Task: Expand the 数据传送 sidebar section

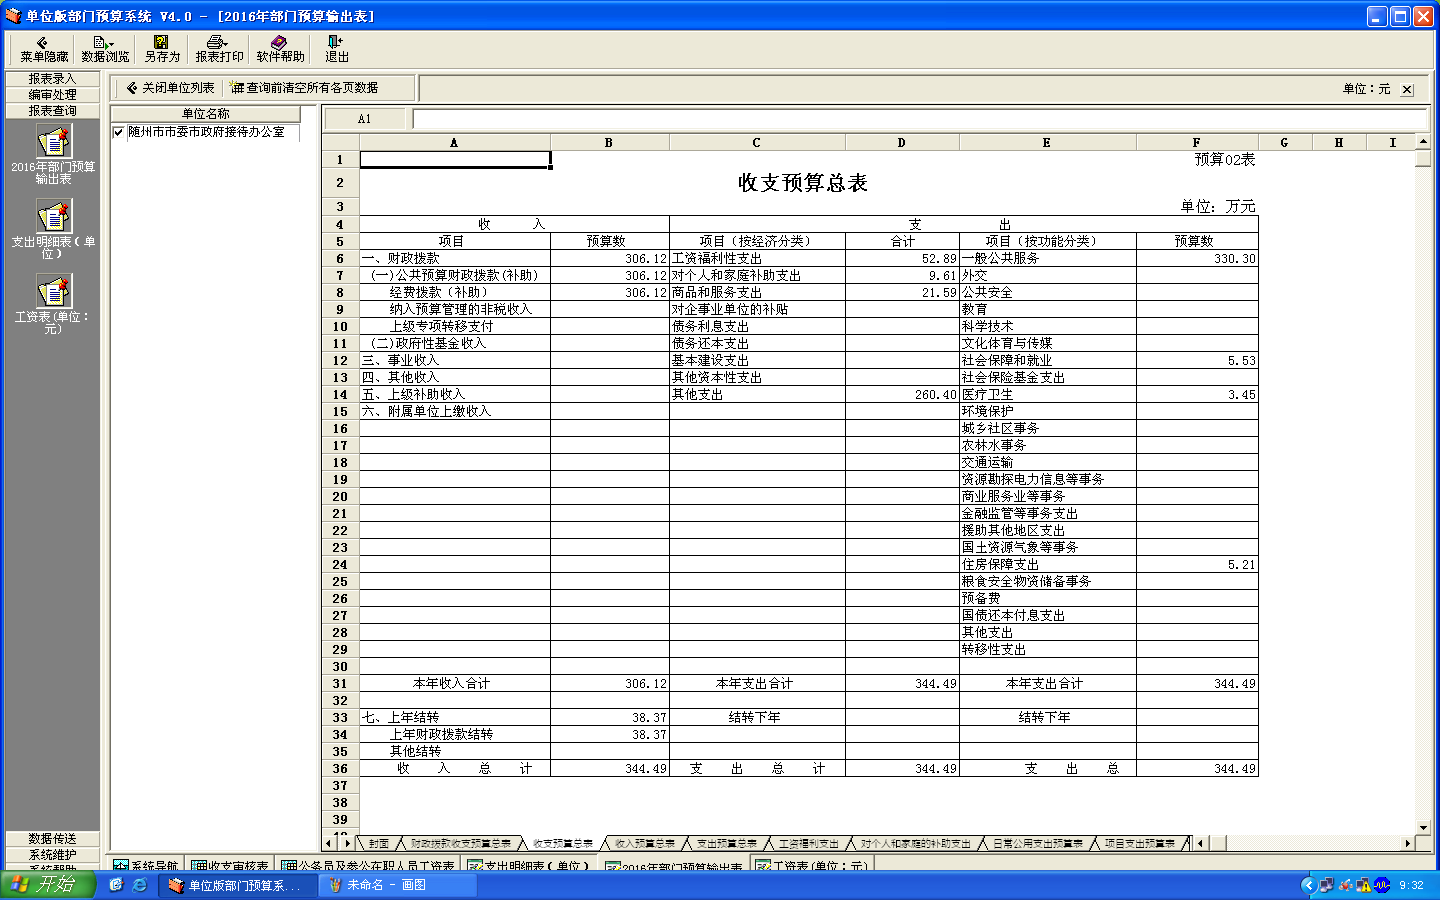Action: [52, 839]
